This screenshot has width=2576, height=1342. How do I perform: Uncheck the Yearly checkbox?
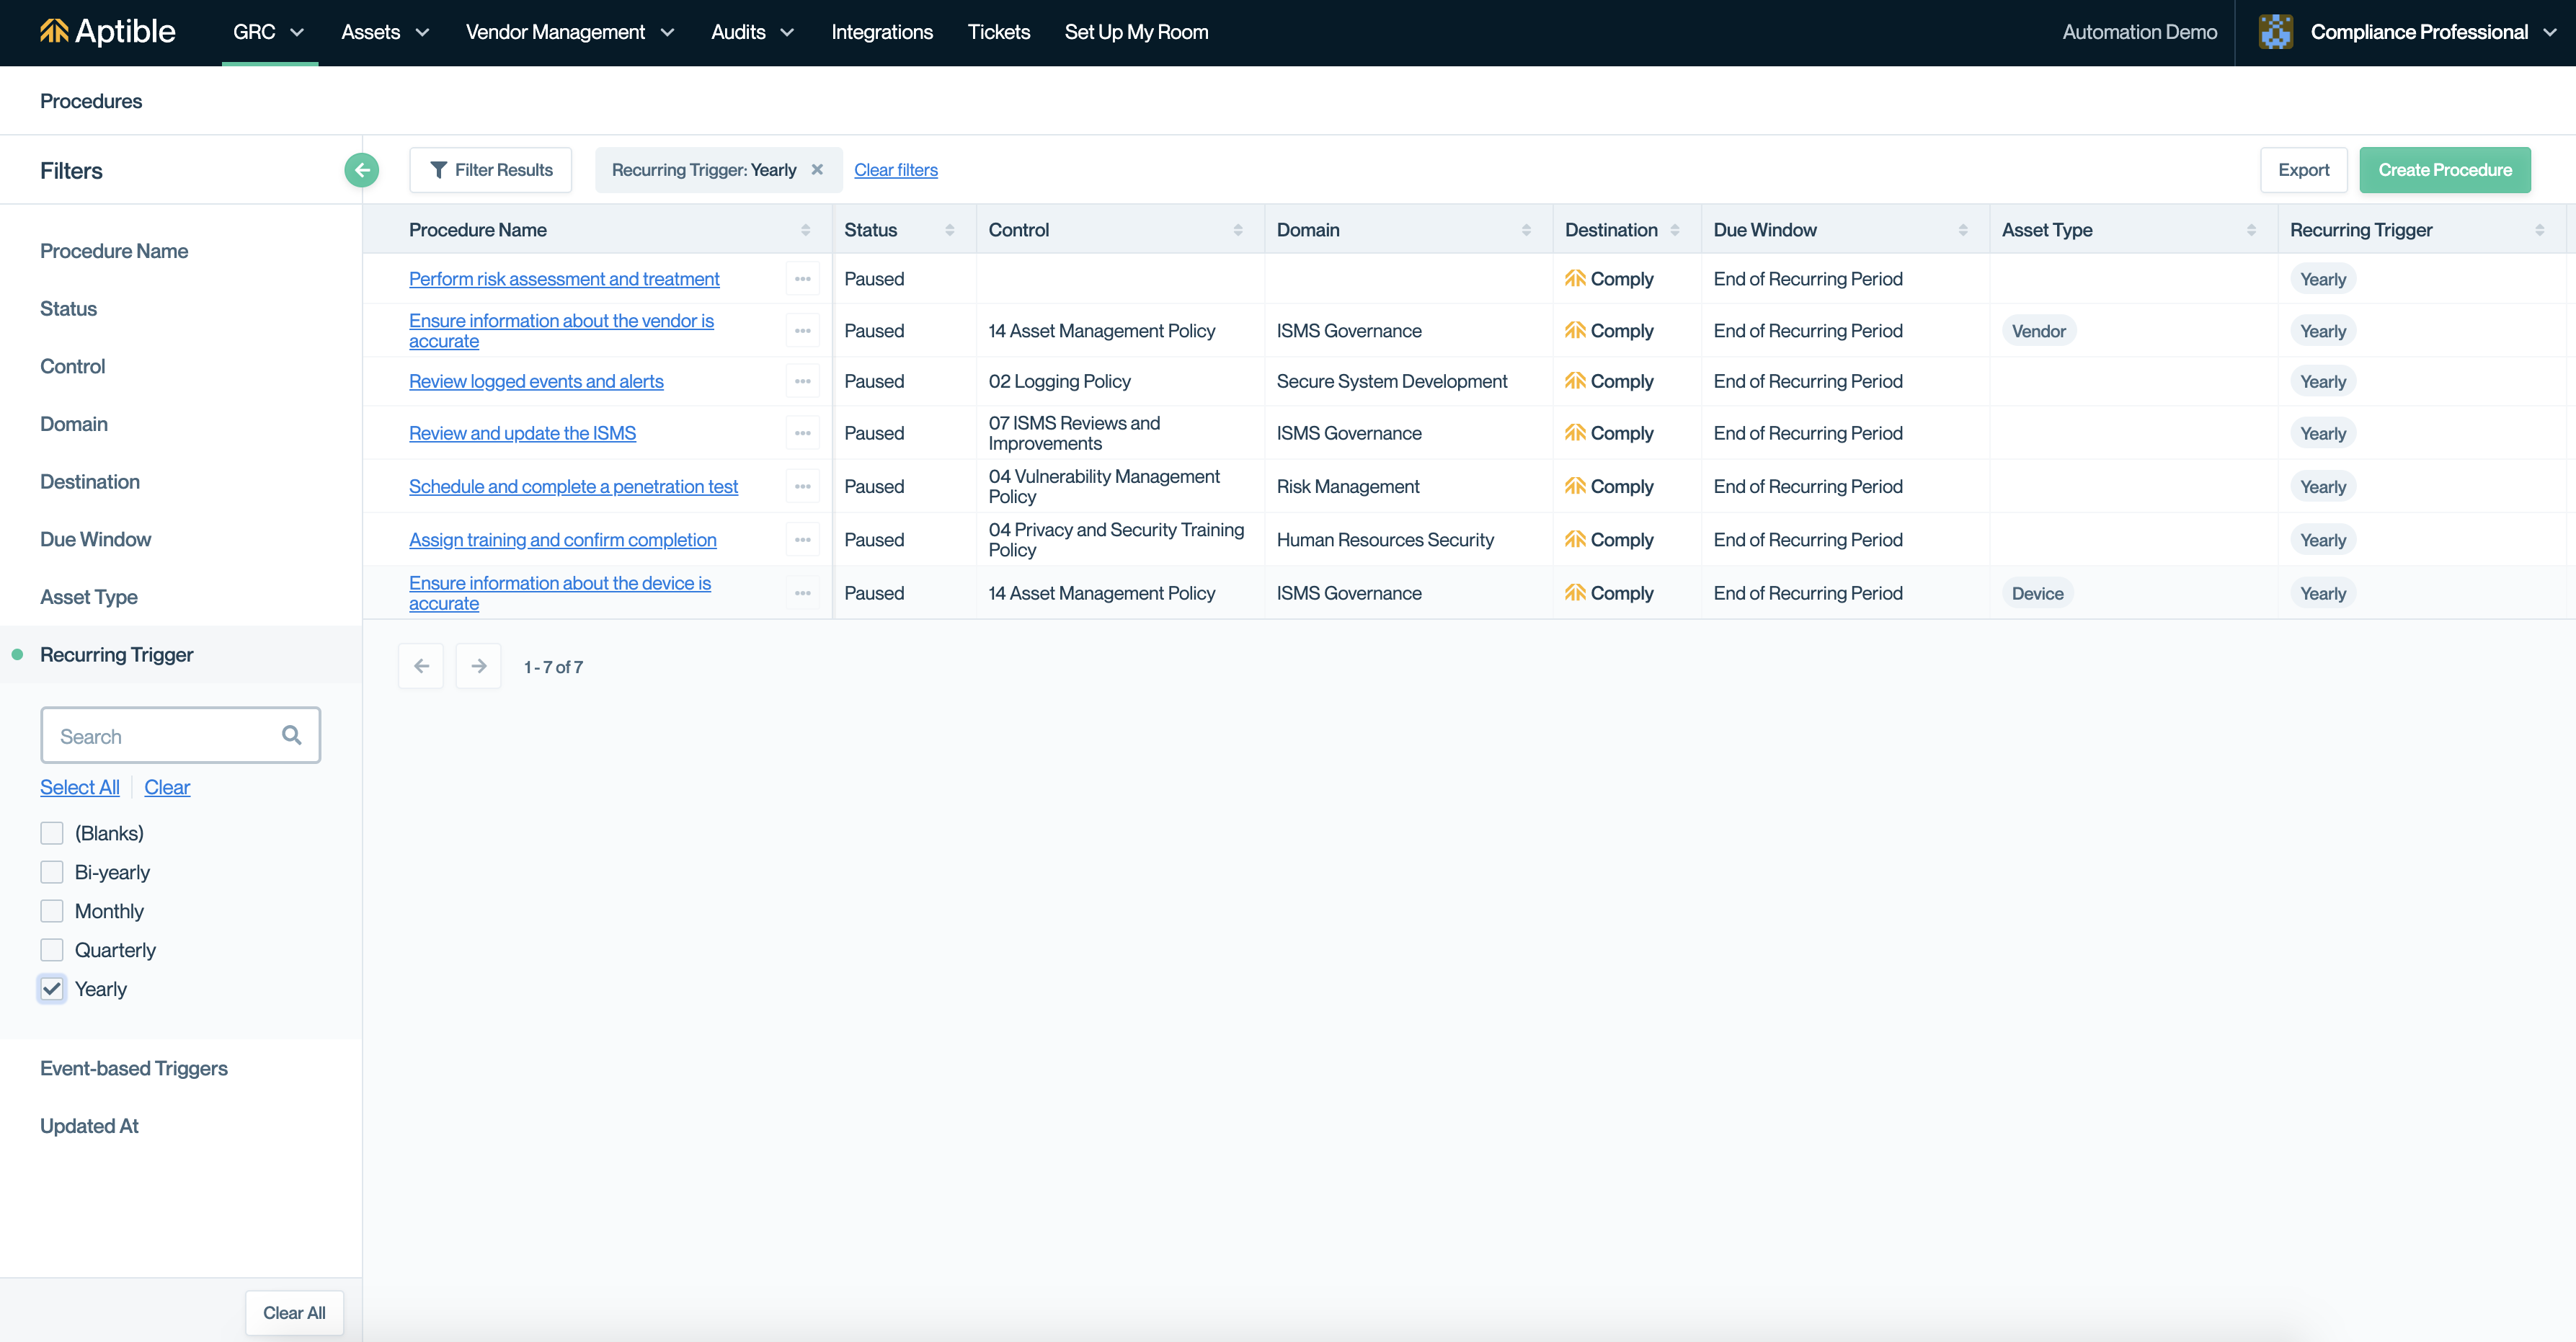[x=52, y=988]
